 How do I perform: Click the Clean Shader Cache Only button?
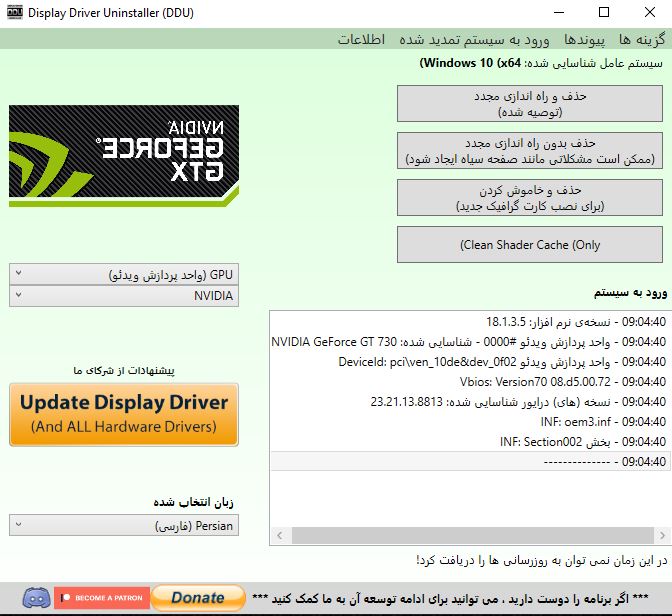[530, 244]
